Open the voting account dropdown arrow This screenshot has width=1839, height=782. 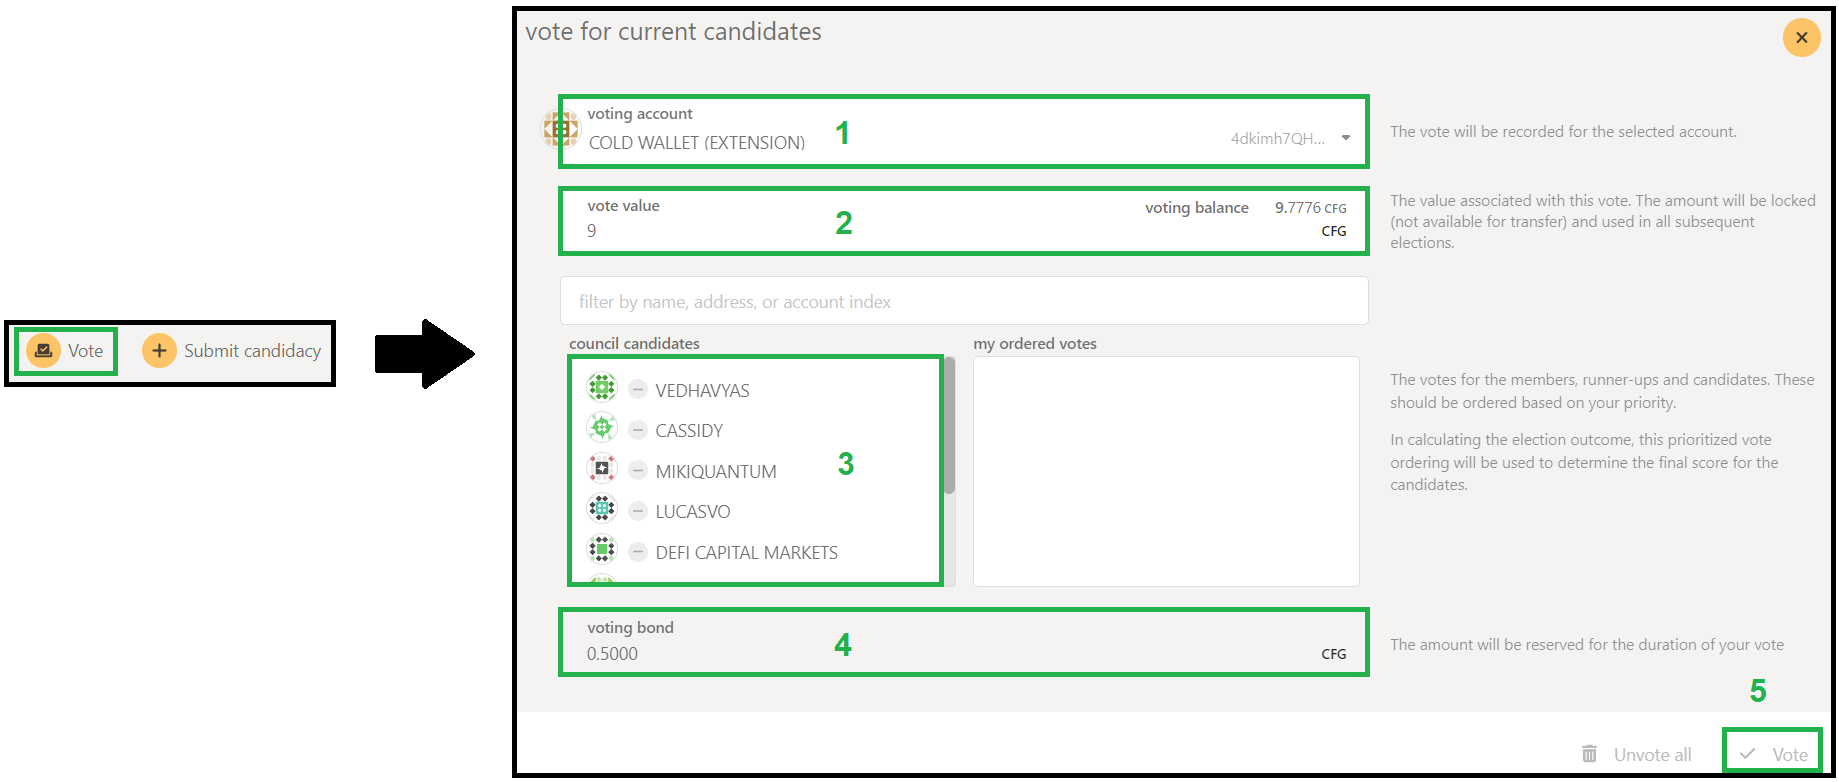point(1346,138)
